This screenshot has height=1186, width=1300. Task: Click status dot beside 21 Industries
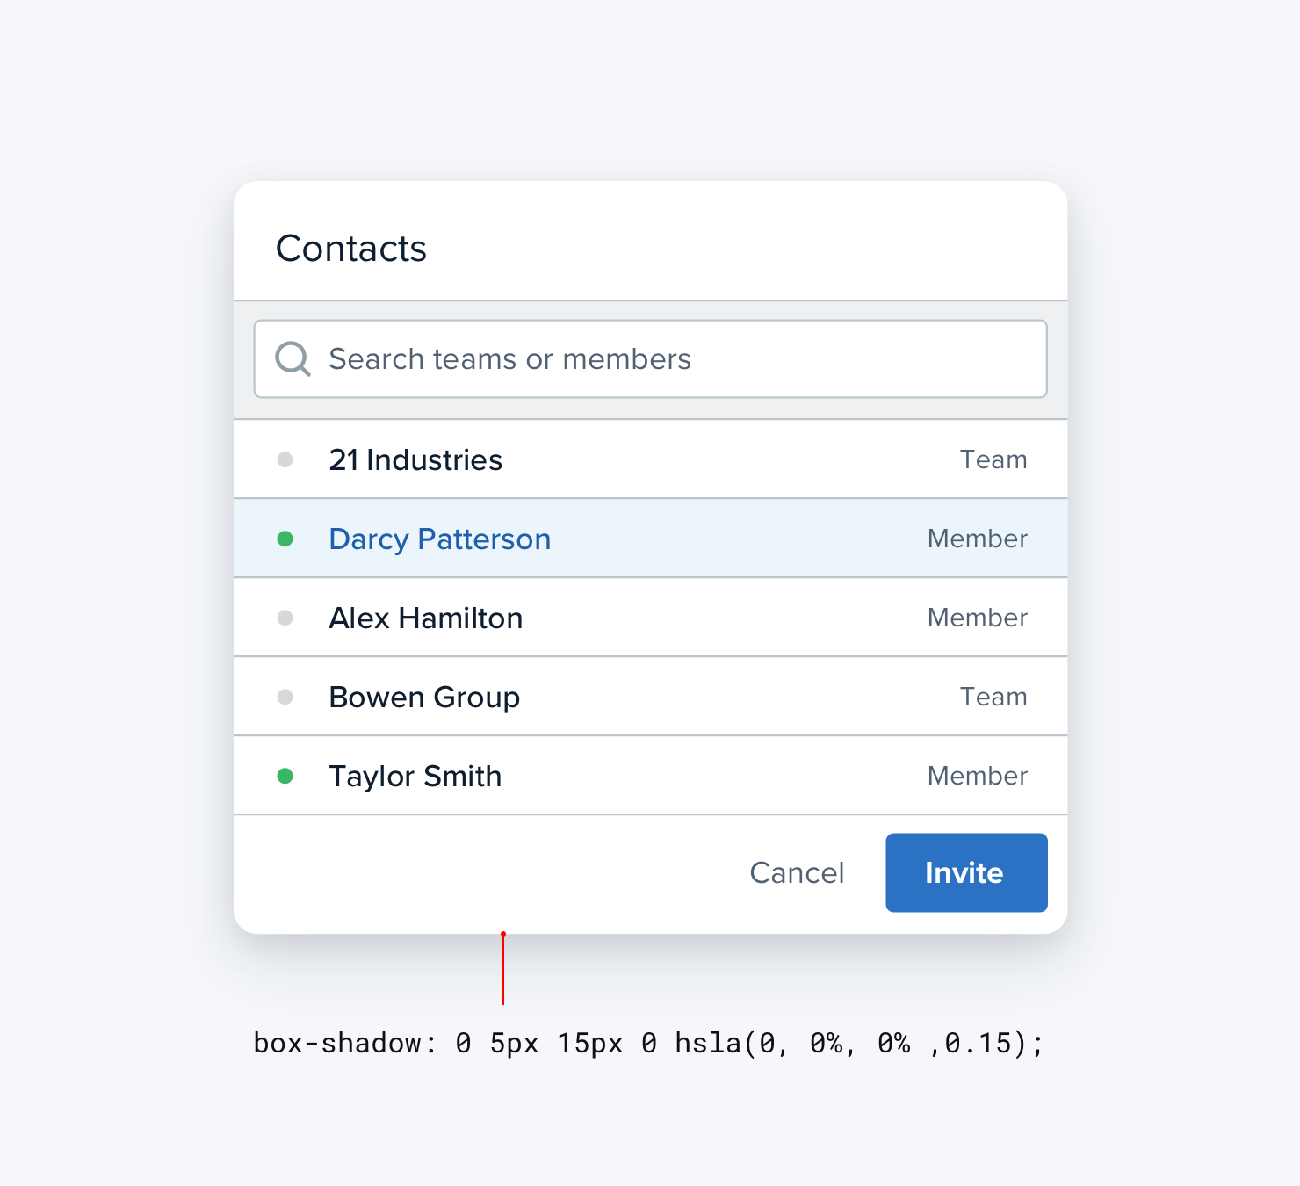click(285, 460)
